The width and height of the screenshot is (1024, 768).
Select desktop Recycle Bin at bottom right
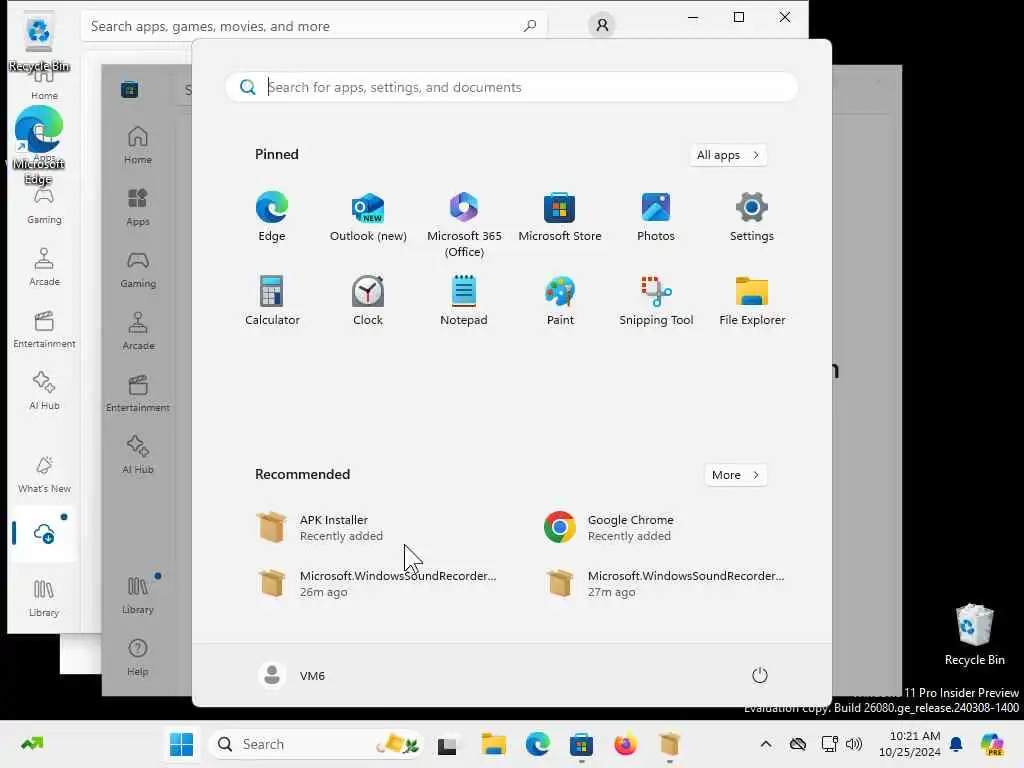coord(974,635)
